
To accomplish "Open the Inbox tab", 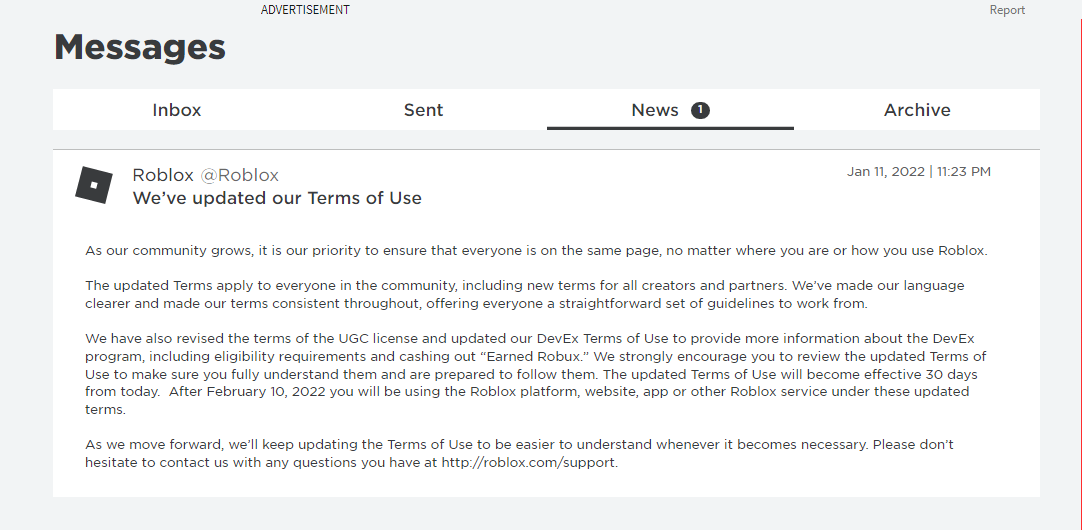I will (x=177, y=110).
